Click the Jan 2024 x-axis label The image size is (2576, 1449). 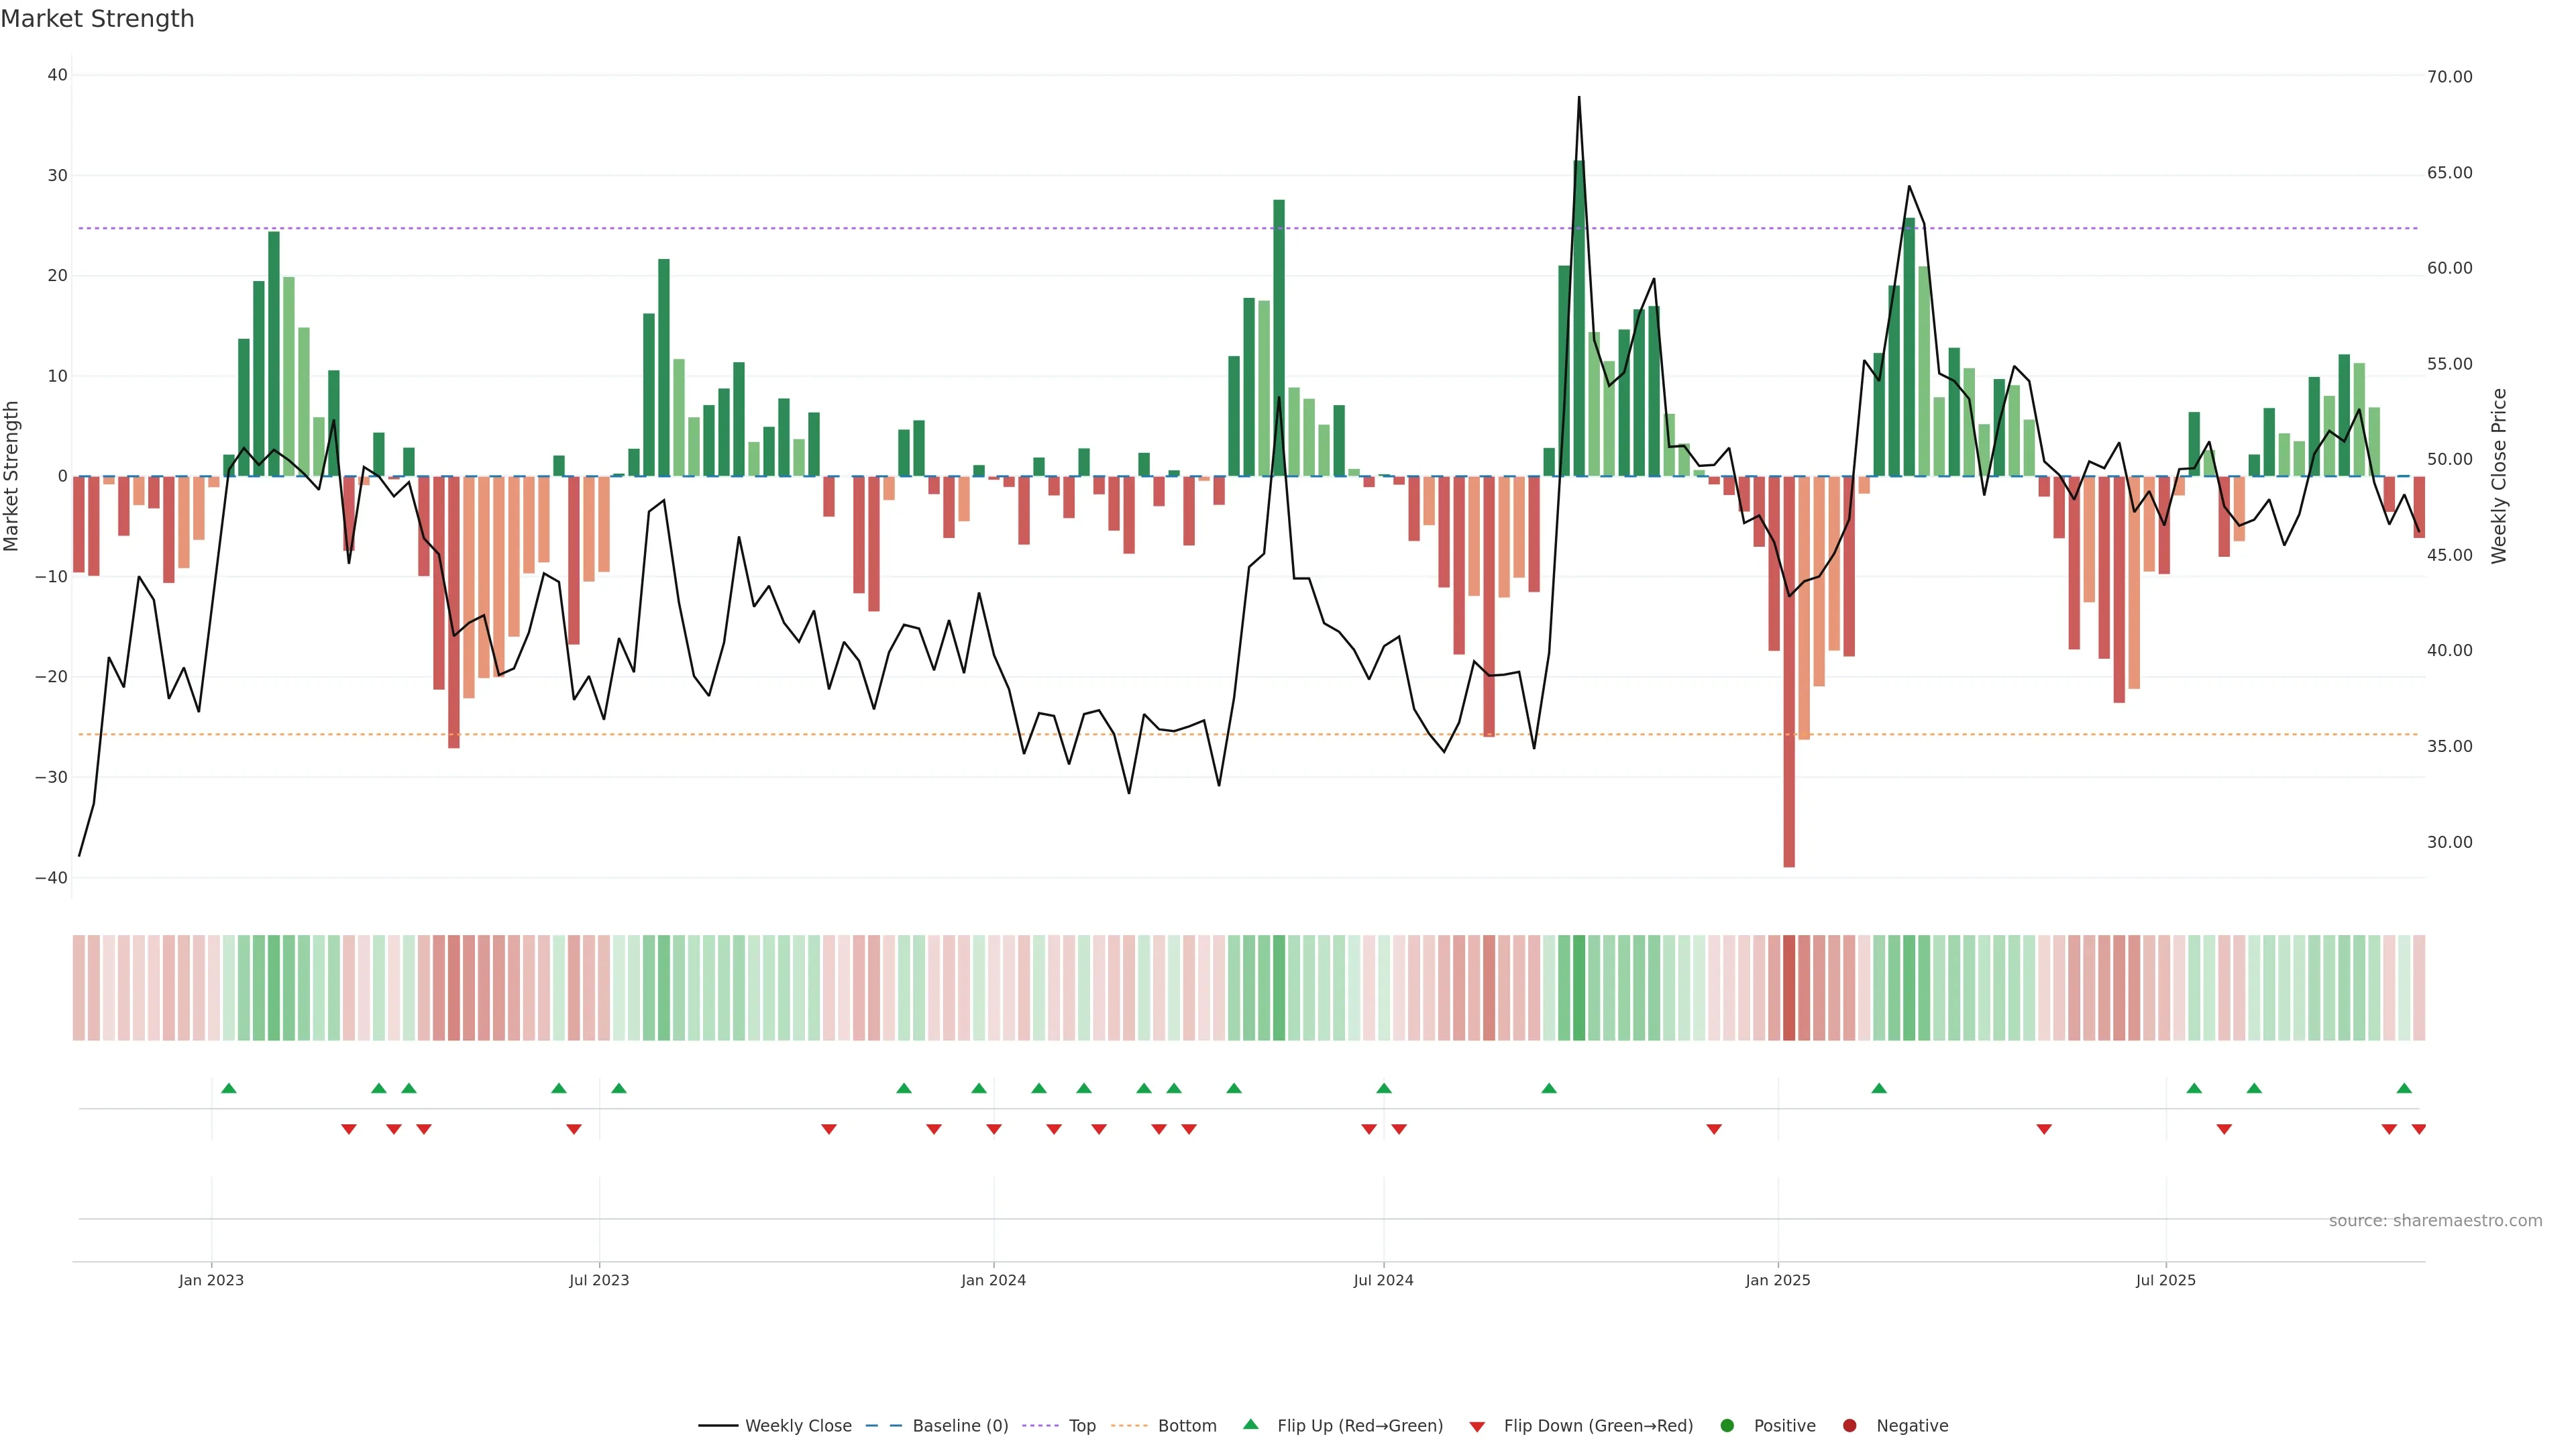coord(993,1280)
